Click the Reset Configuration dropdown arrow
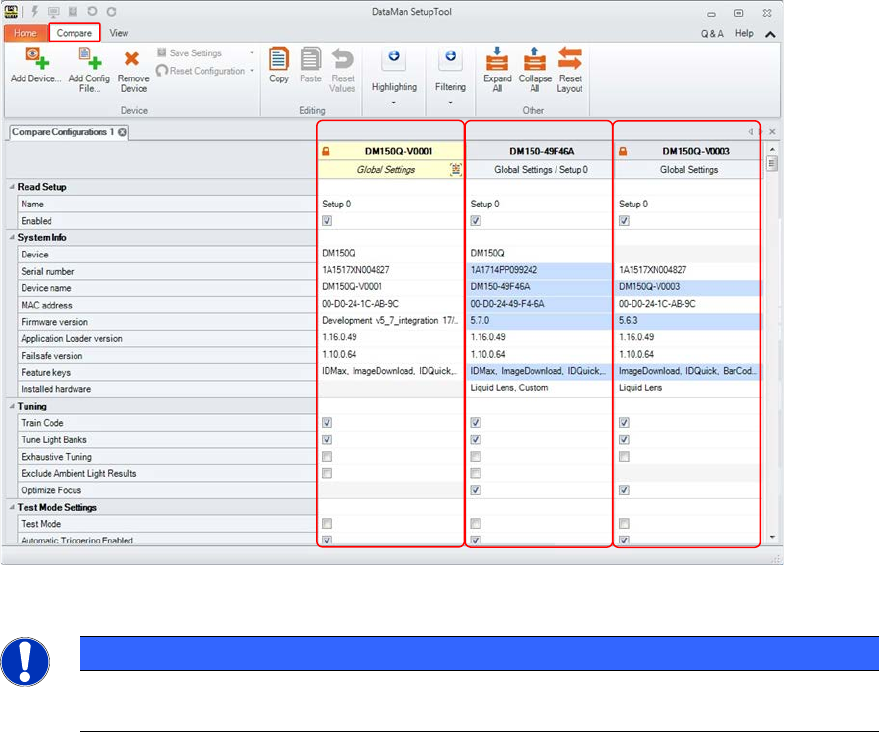This screenshot has width=879, height=732. pos(252,71)
